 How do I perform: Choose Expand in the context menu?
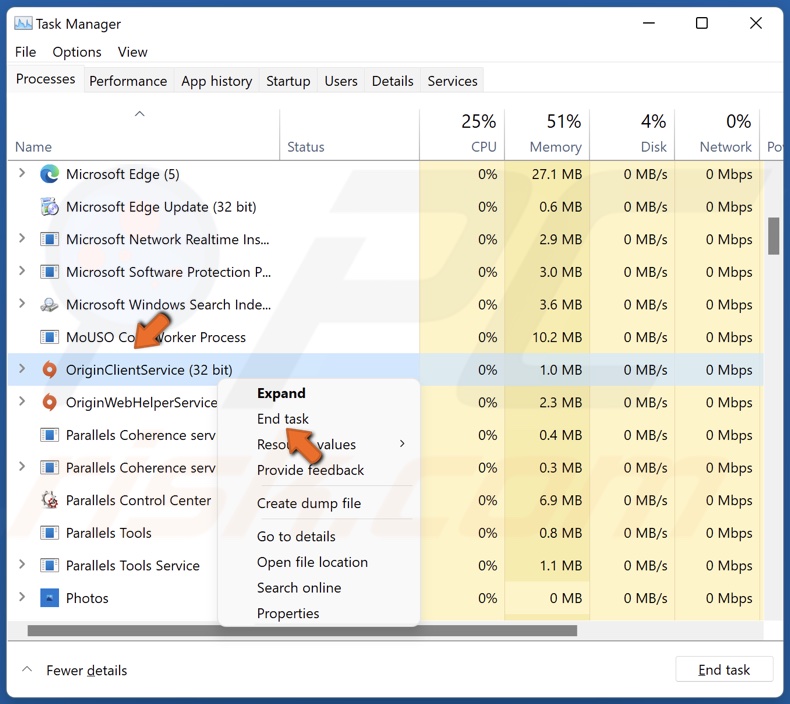(x=281, y=393)
